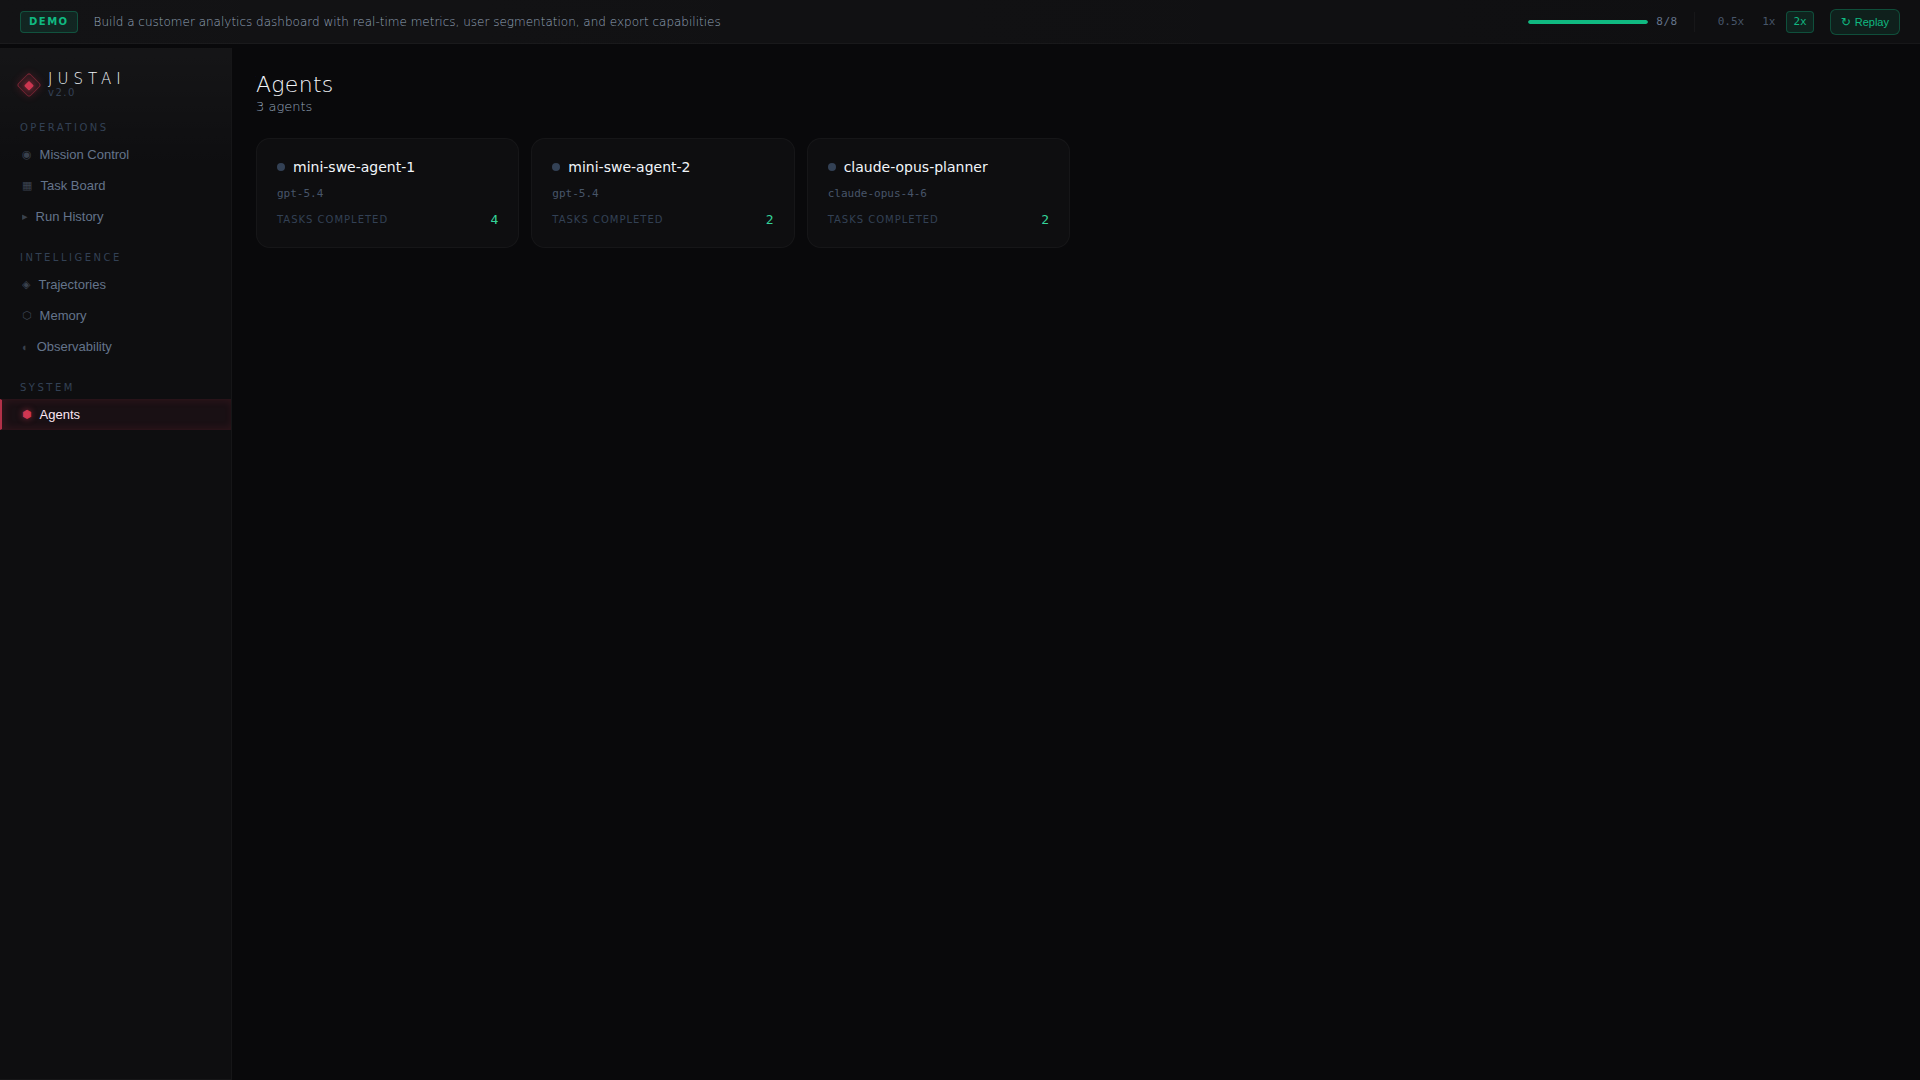Select the 2x playback speed
Image resolution: width=1920 pixels, height=1080 pixels.
(x=1800, y=22)
